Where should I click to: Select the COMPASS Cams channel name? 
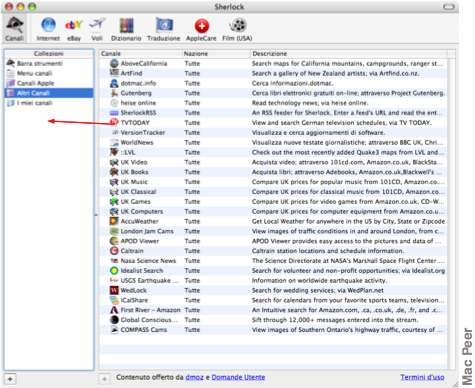coord(144,330)
